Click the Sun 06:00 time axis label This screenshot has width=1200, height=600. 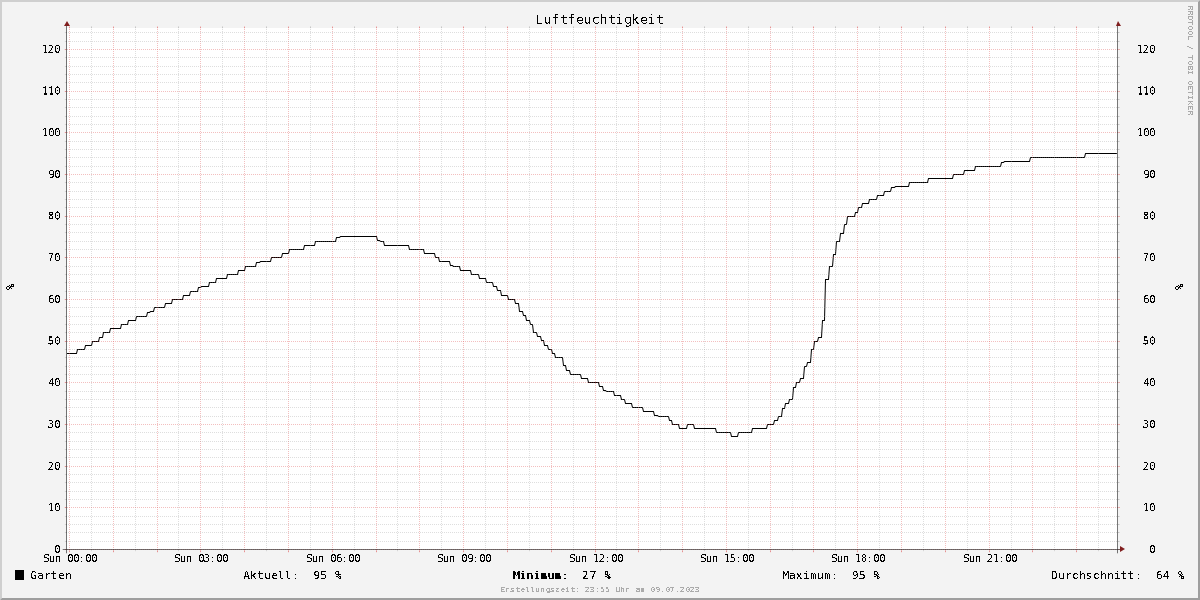coord(333,558)
